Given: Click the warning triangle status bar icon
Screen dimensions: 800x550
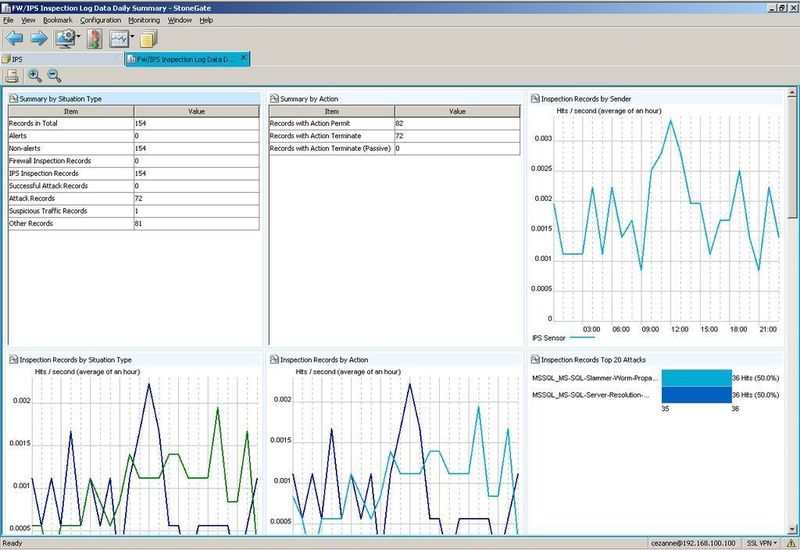Looking at the screenshot, I should [x=790, y=543].
